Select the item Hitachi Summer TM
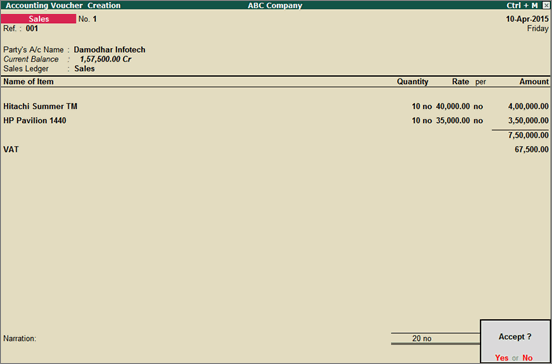Viewport: 552px width, 364px height. point(40,106)
